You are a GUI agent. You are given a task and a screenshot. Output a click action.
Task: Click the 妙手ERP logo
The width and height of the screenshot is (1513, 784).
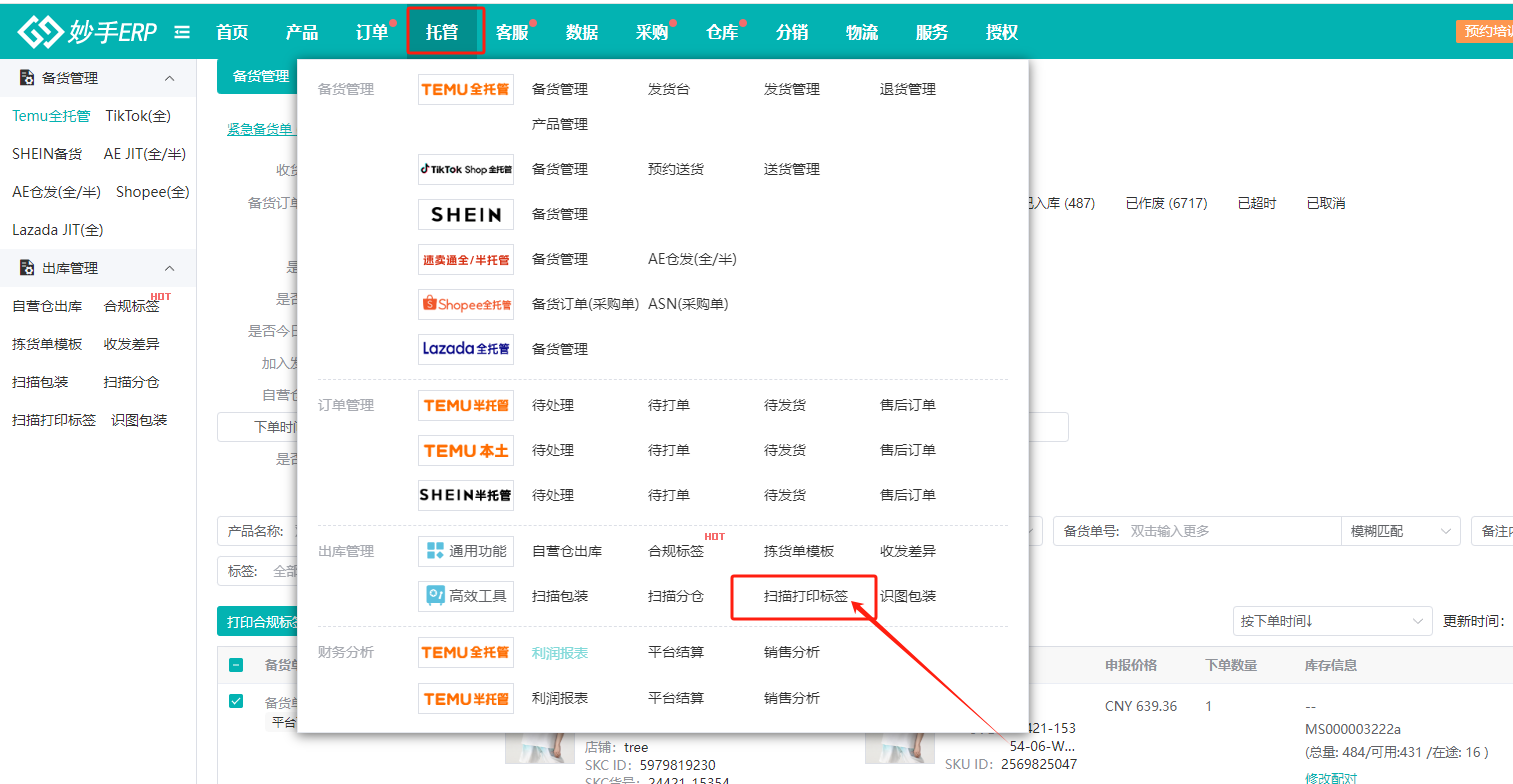[x=87, y=32]
